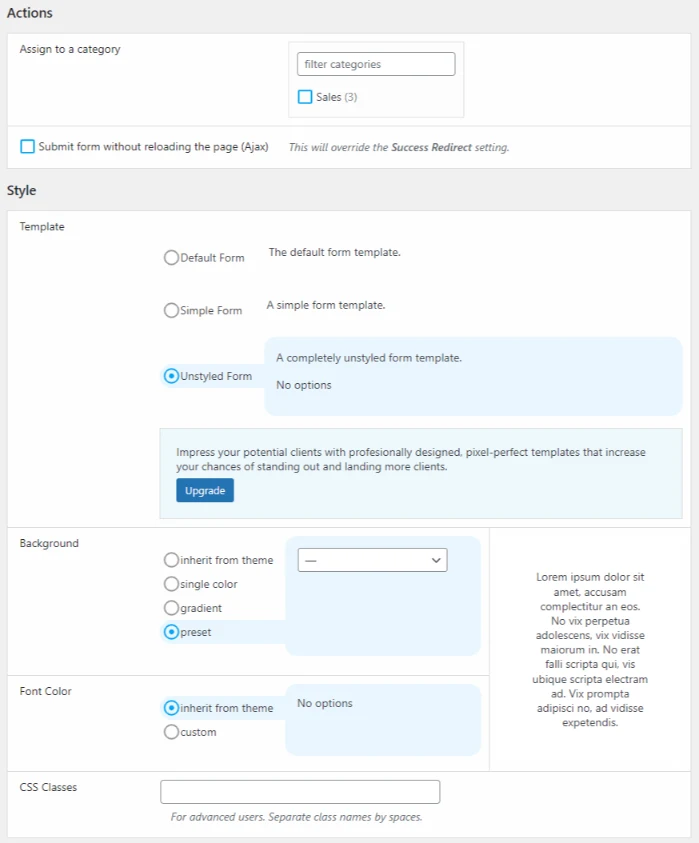Screen dimensions: 699x843
Task: Click the Sales (3) category label
Action: pos(337,97)
